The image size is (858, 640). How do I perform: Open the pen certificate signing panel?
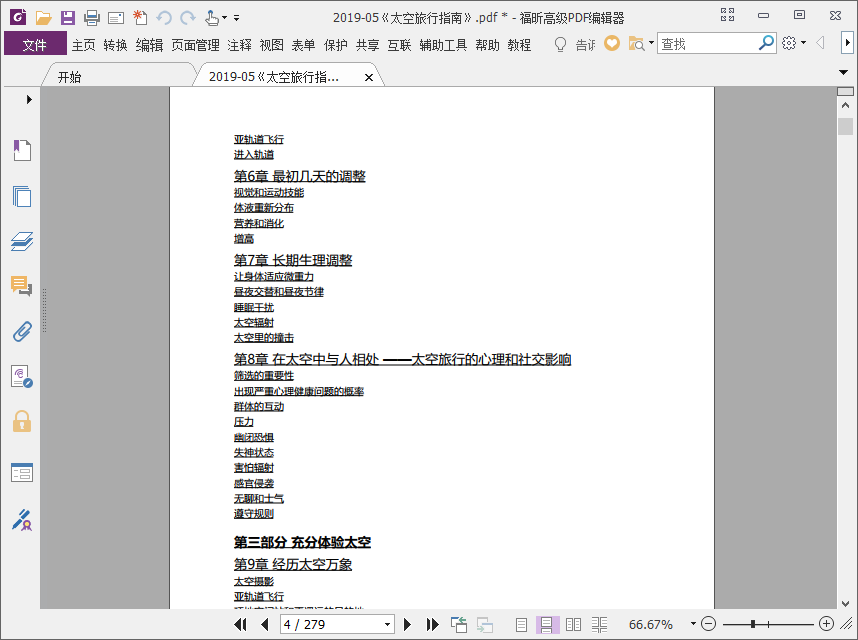coord(22,520)
